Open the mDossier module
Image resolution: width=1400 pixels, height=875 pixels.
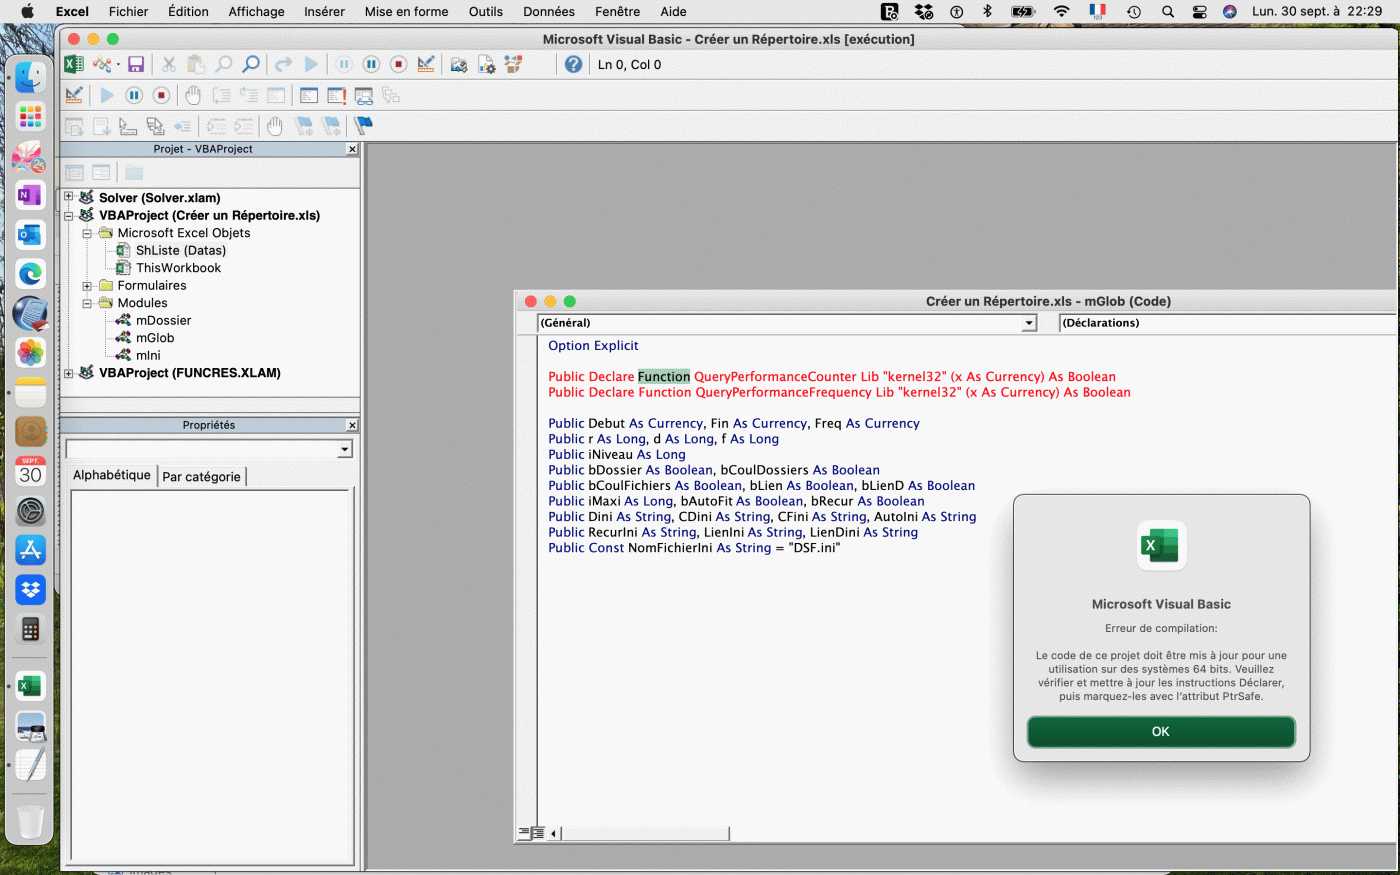163,320
